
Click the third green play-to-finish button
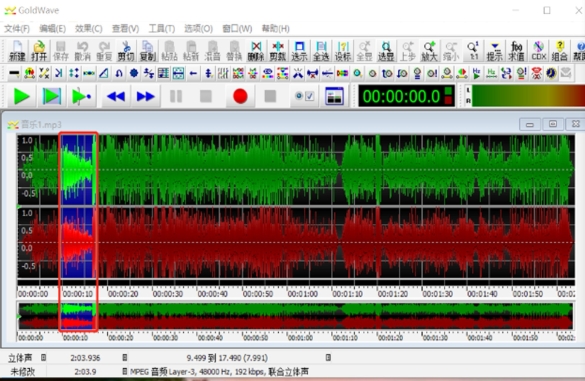[x=82, y=97]
